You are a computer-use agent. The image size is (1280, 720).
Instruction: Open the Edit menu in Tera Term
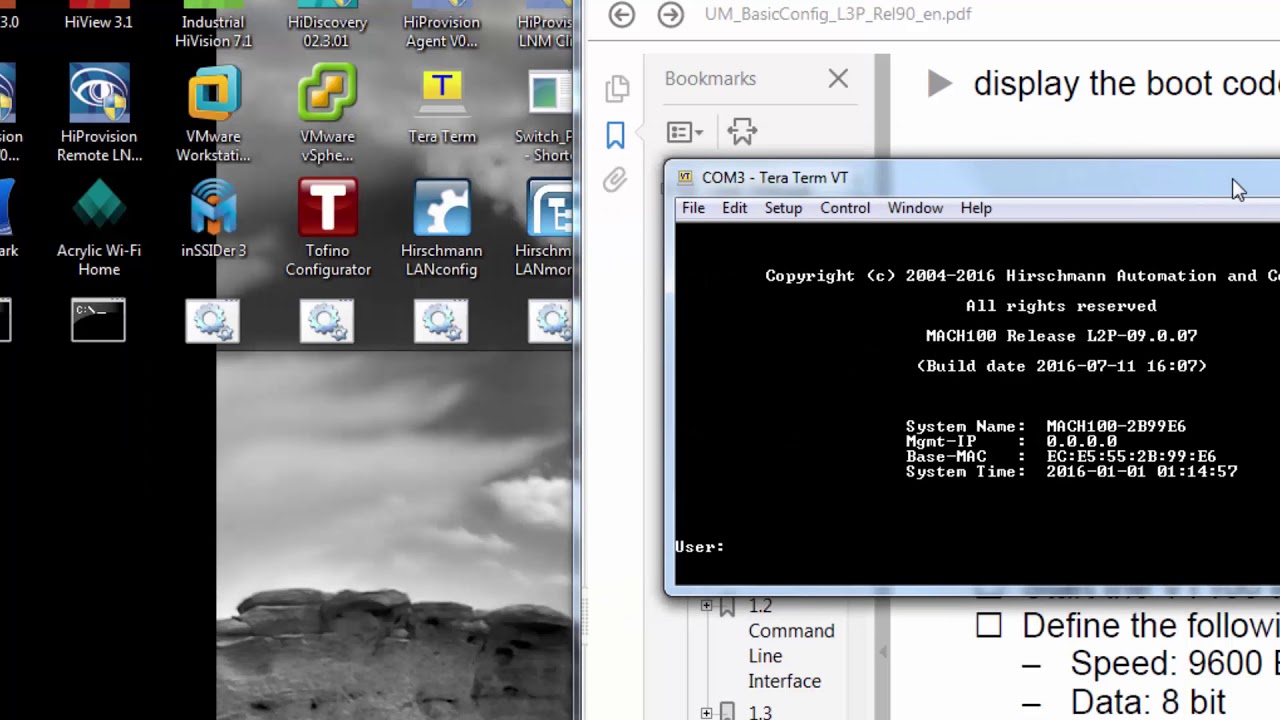coord(734,208)
